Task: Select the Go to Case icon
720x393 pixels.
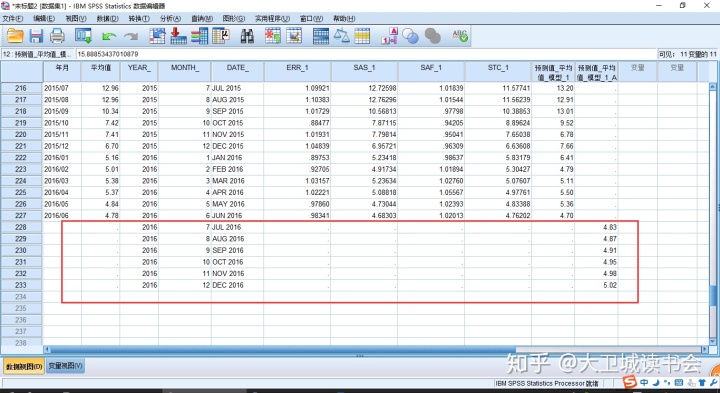Action: pos(157,36)
